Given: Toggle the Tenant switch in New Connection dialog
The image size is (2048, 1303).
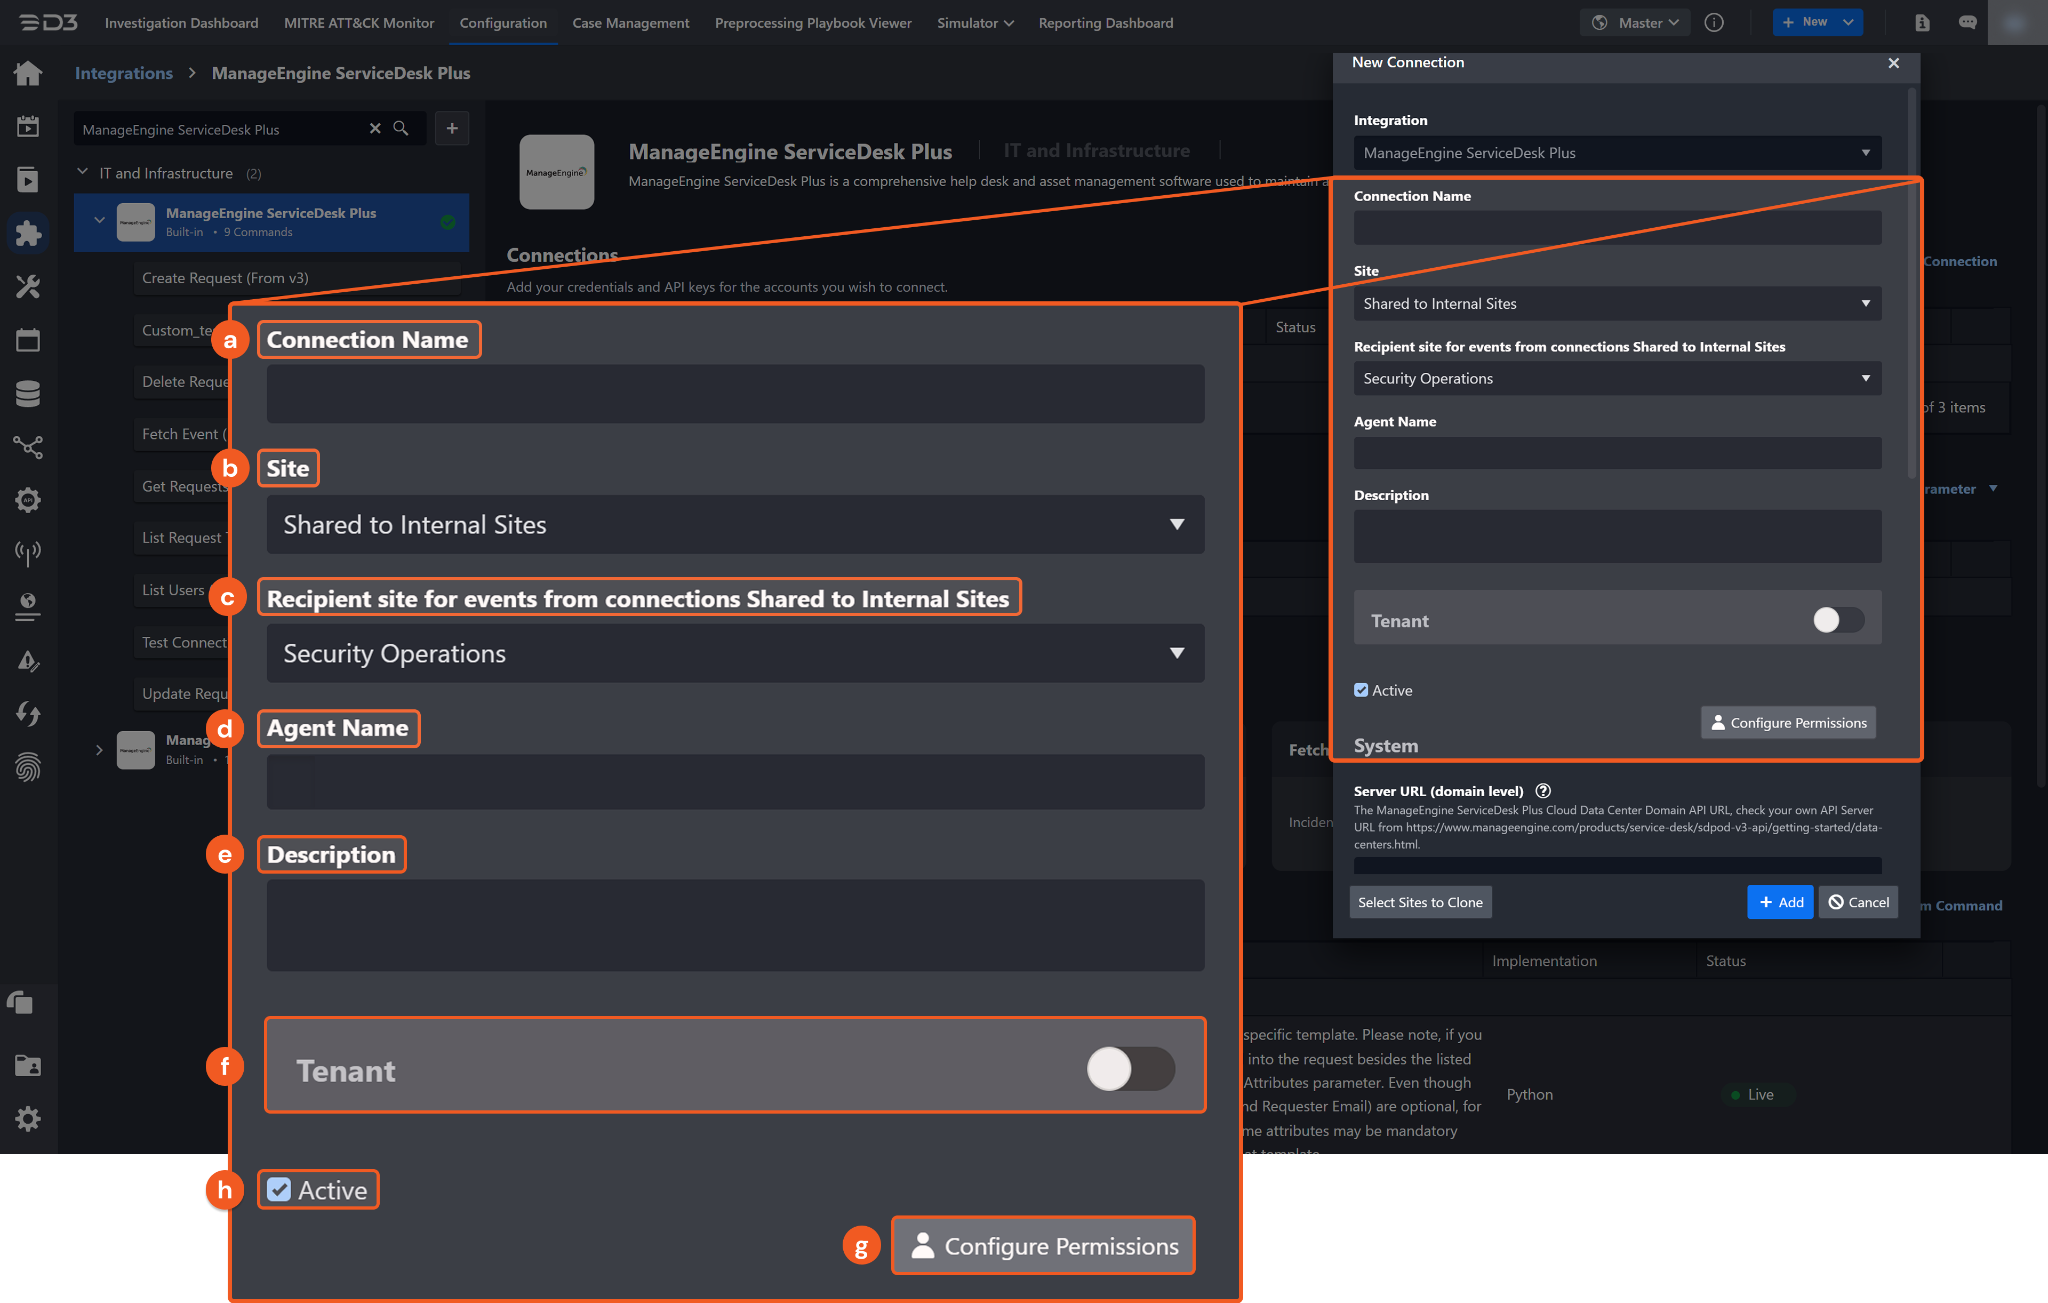Looking at the screenshot, I should point(1838,620).
